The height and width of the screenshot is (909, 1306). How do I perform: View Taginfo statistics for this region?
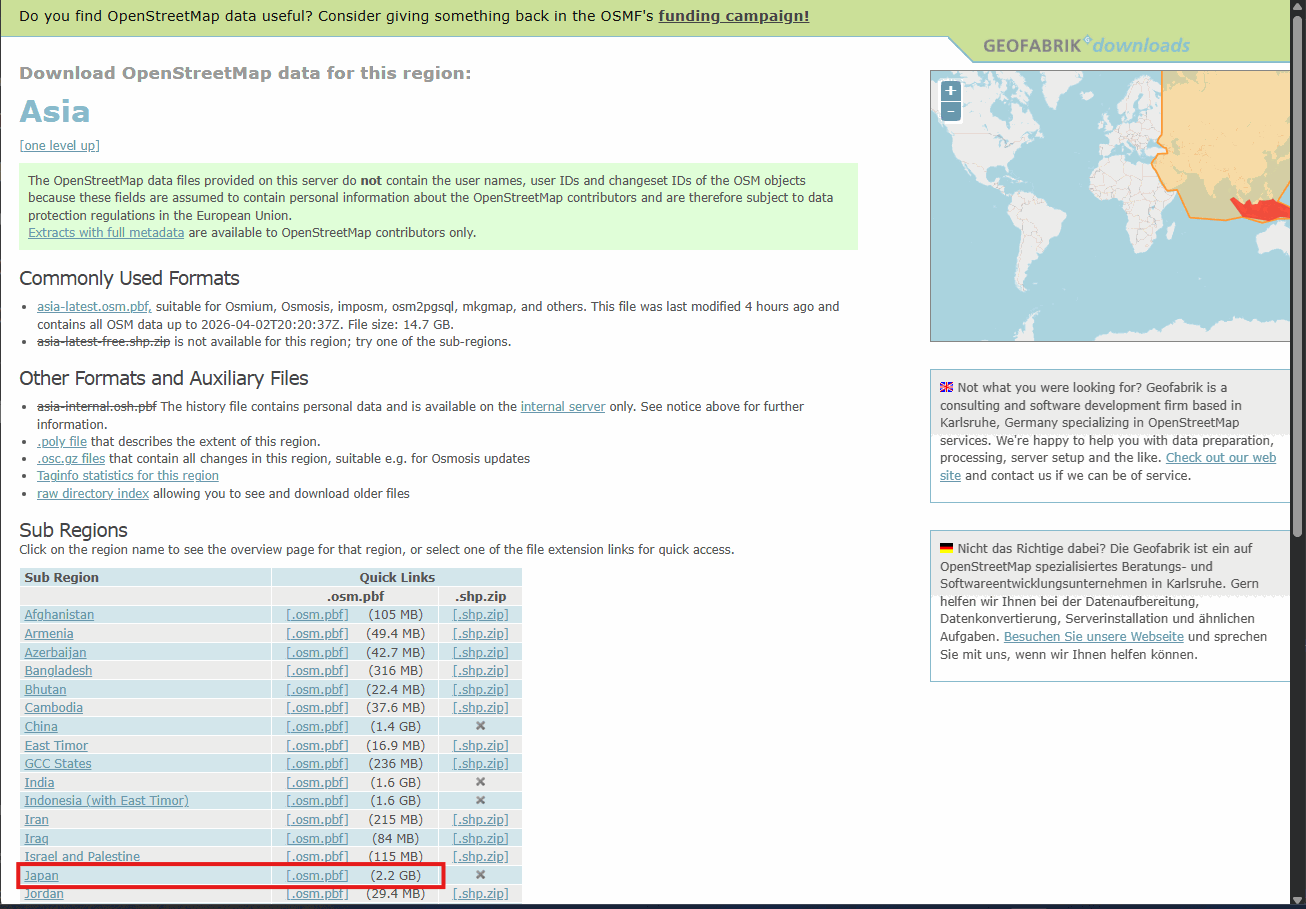tap(128, 476)
